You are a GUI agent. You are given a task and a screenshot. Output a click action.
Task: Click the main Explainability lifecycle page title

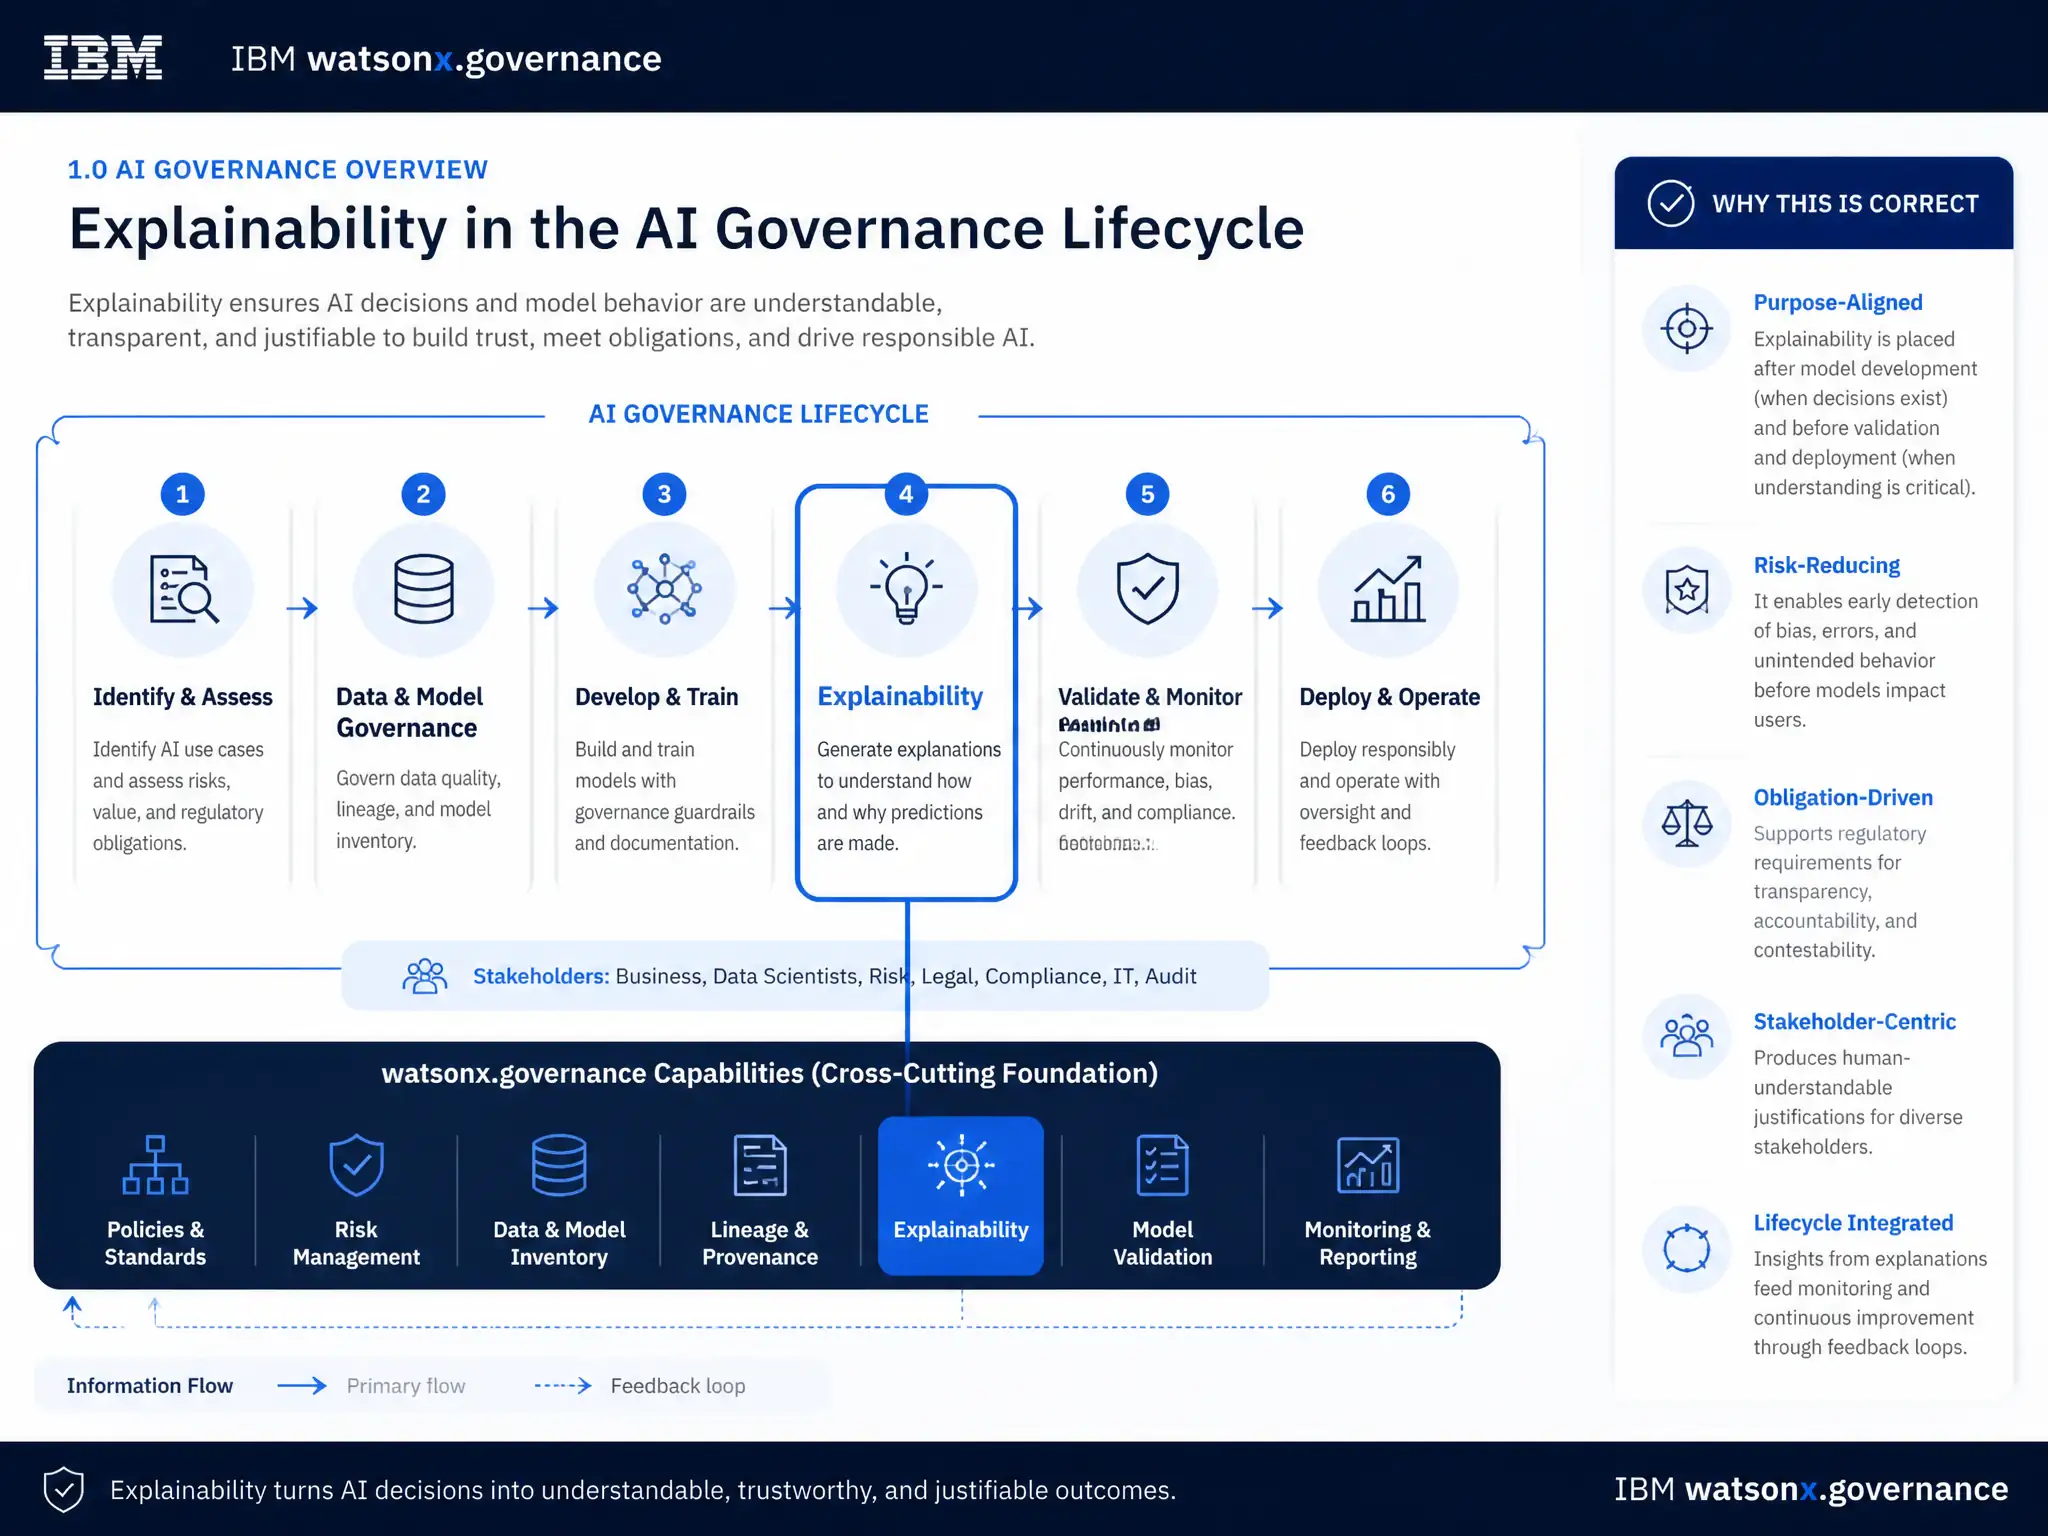(x=686, y=229)
